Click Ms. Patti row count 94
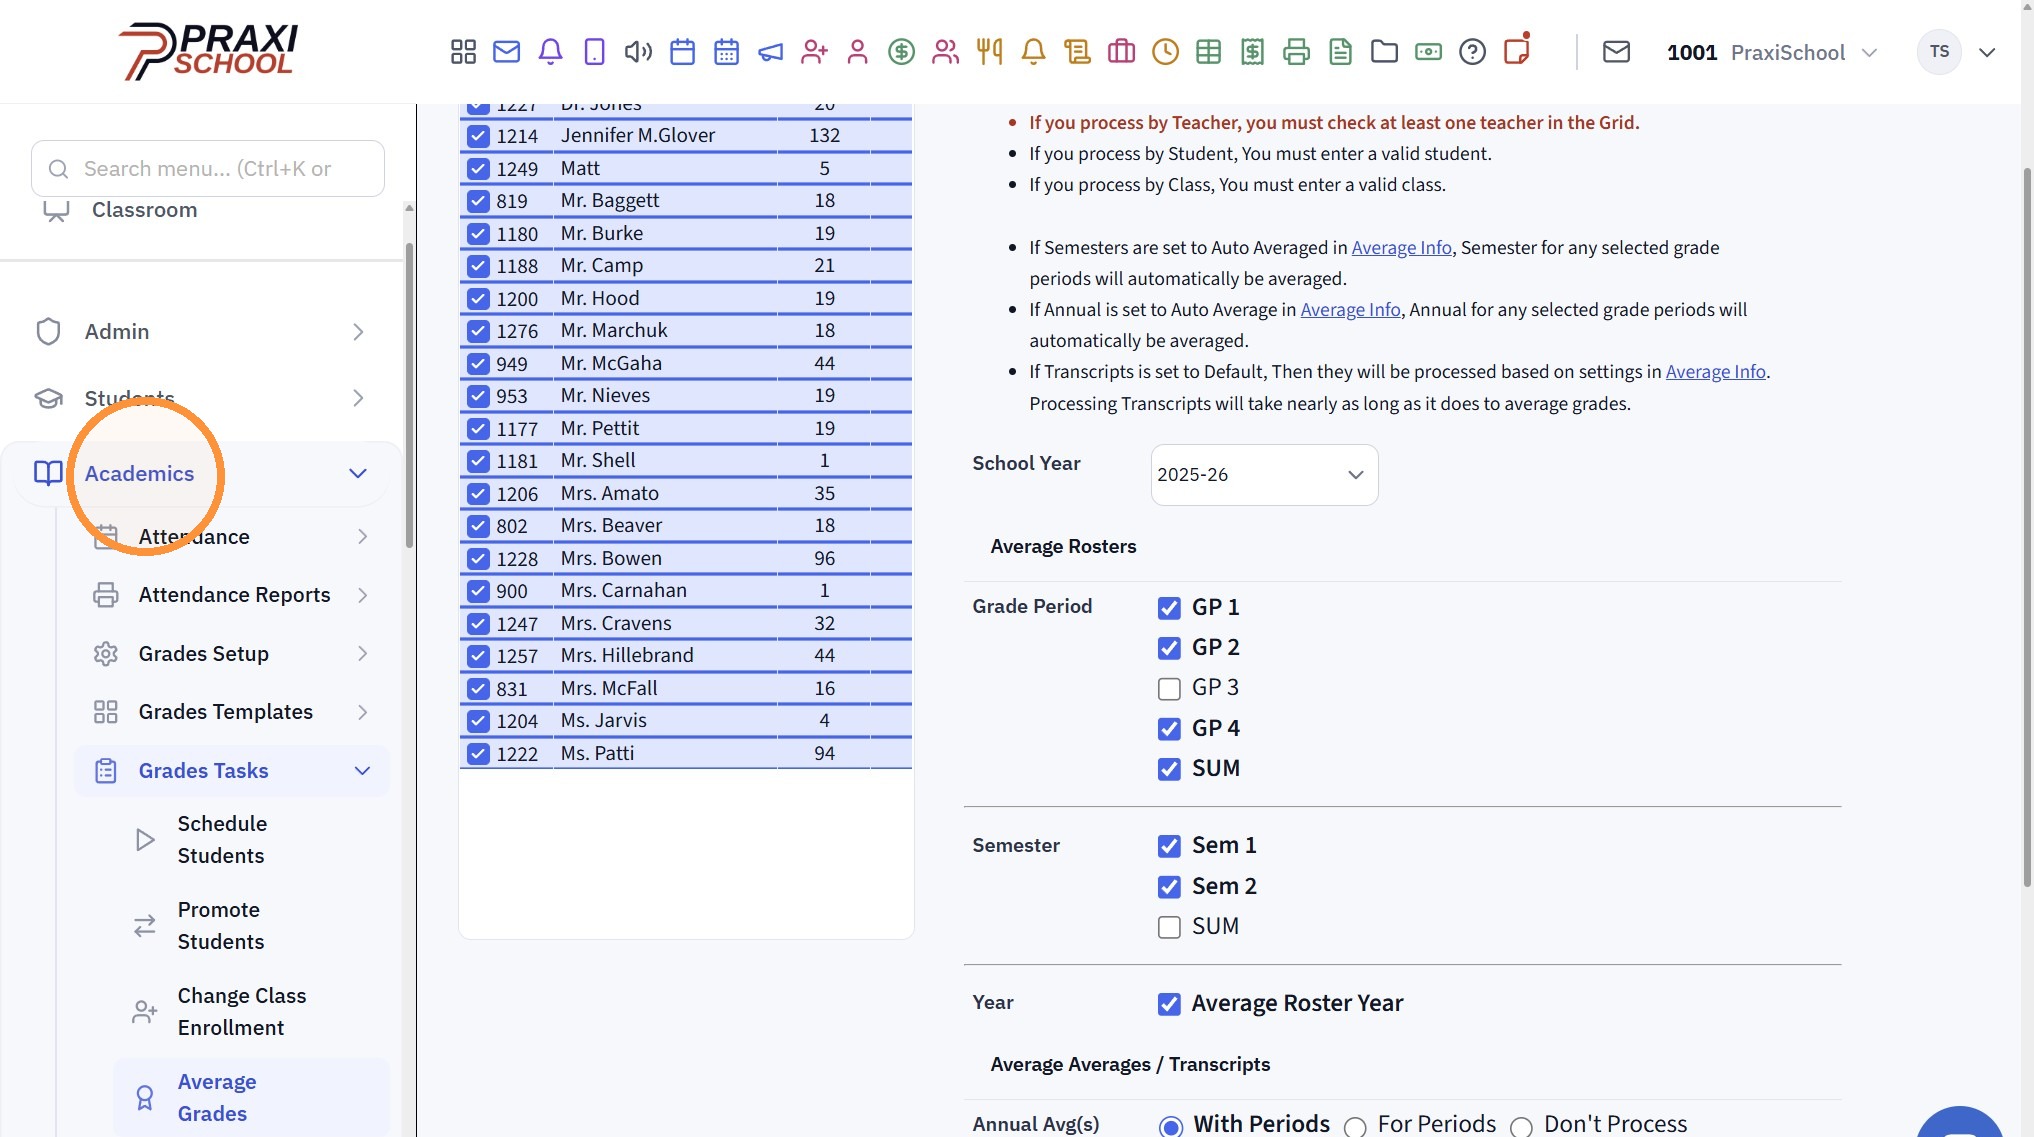The height and width of the screenshot is (1137, 2034). click(x=824, y=754)
